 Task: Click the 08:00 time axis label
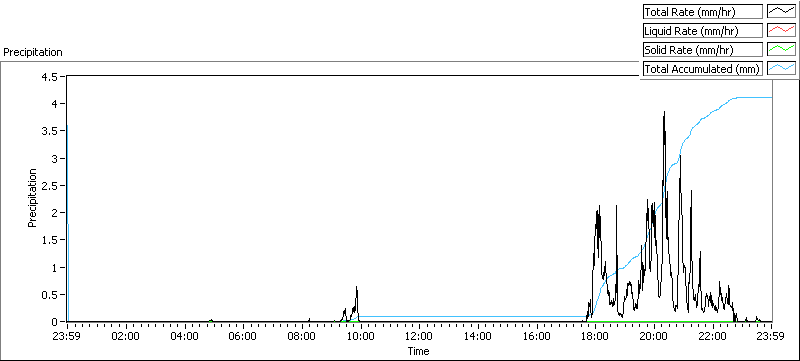click(x=302, y=336)
